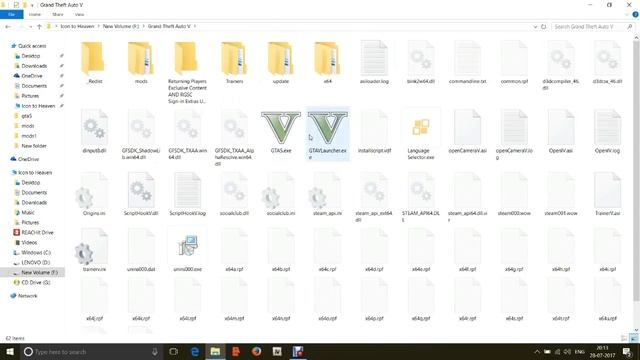This screenshot has height=360, width=640.
Task: Open the mods1 folder in sidebar
Action: [x=29, y=136]
